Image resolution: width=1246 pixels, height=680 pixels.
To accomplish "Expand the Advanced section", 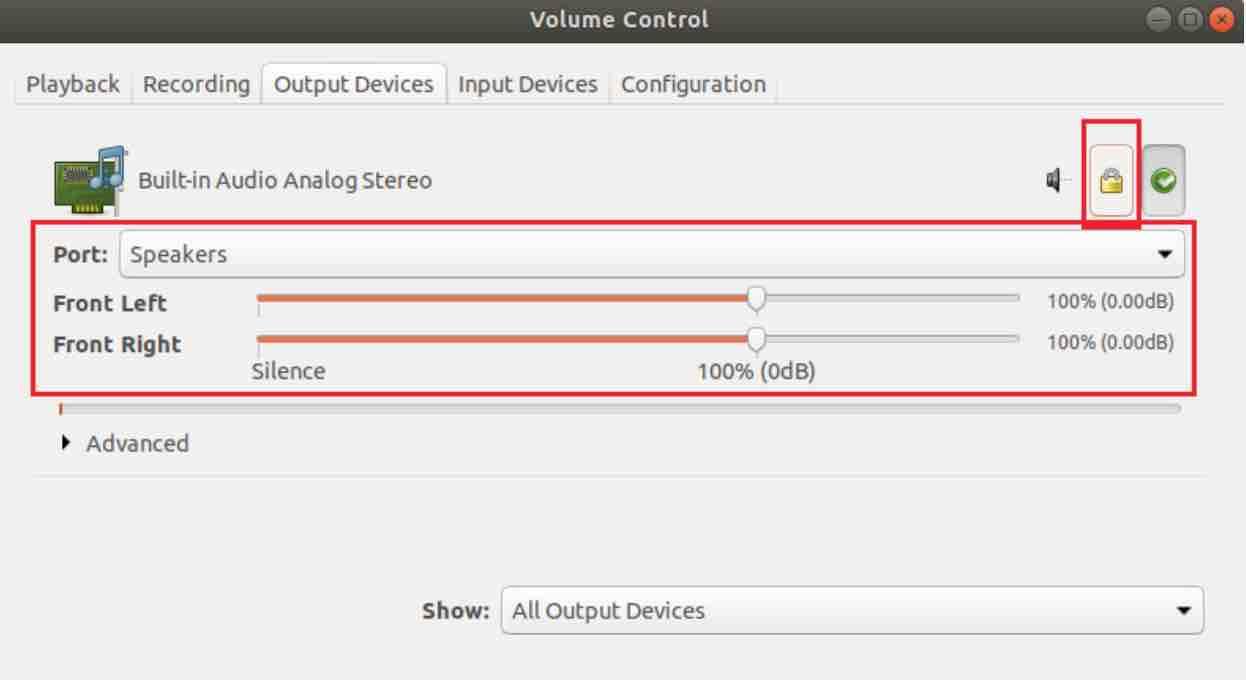I will (126, 443).
